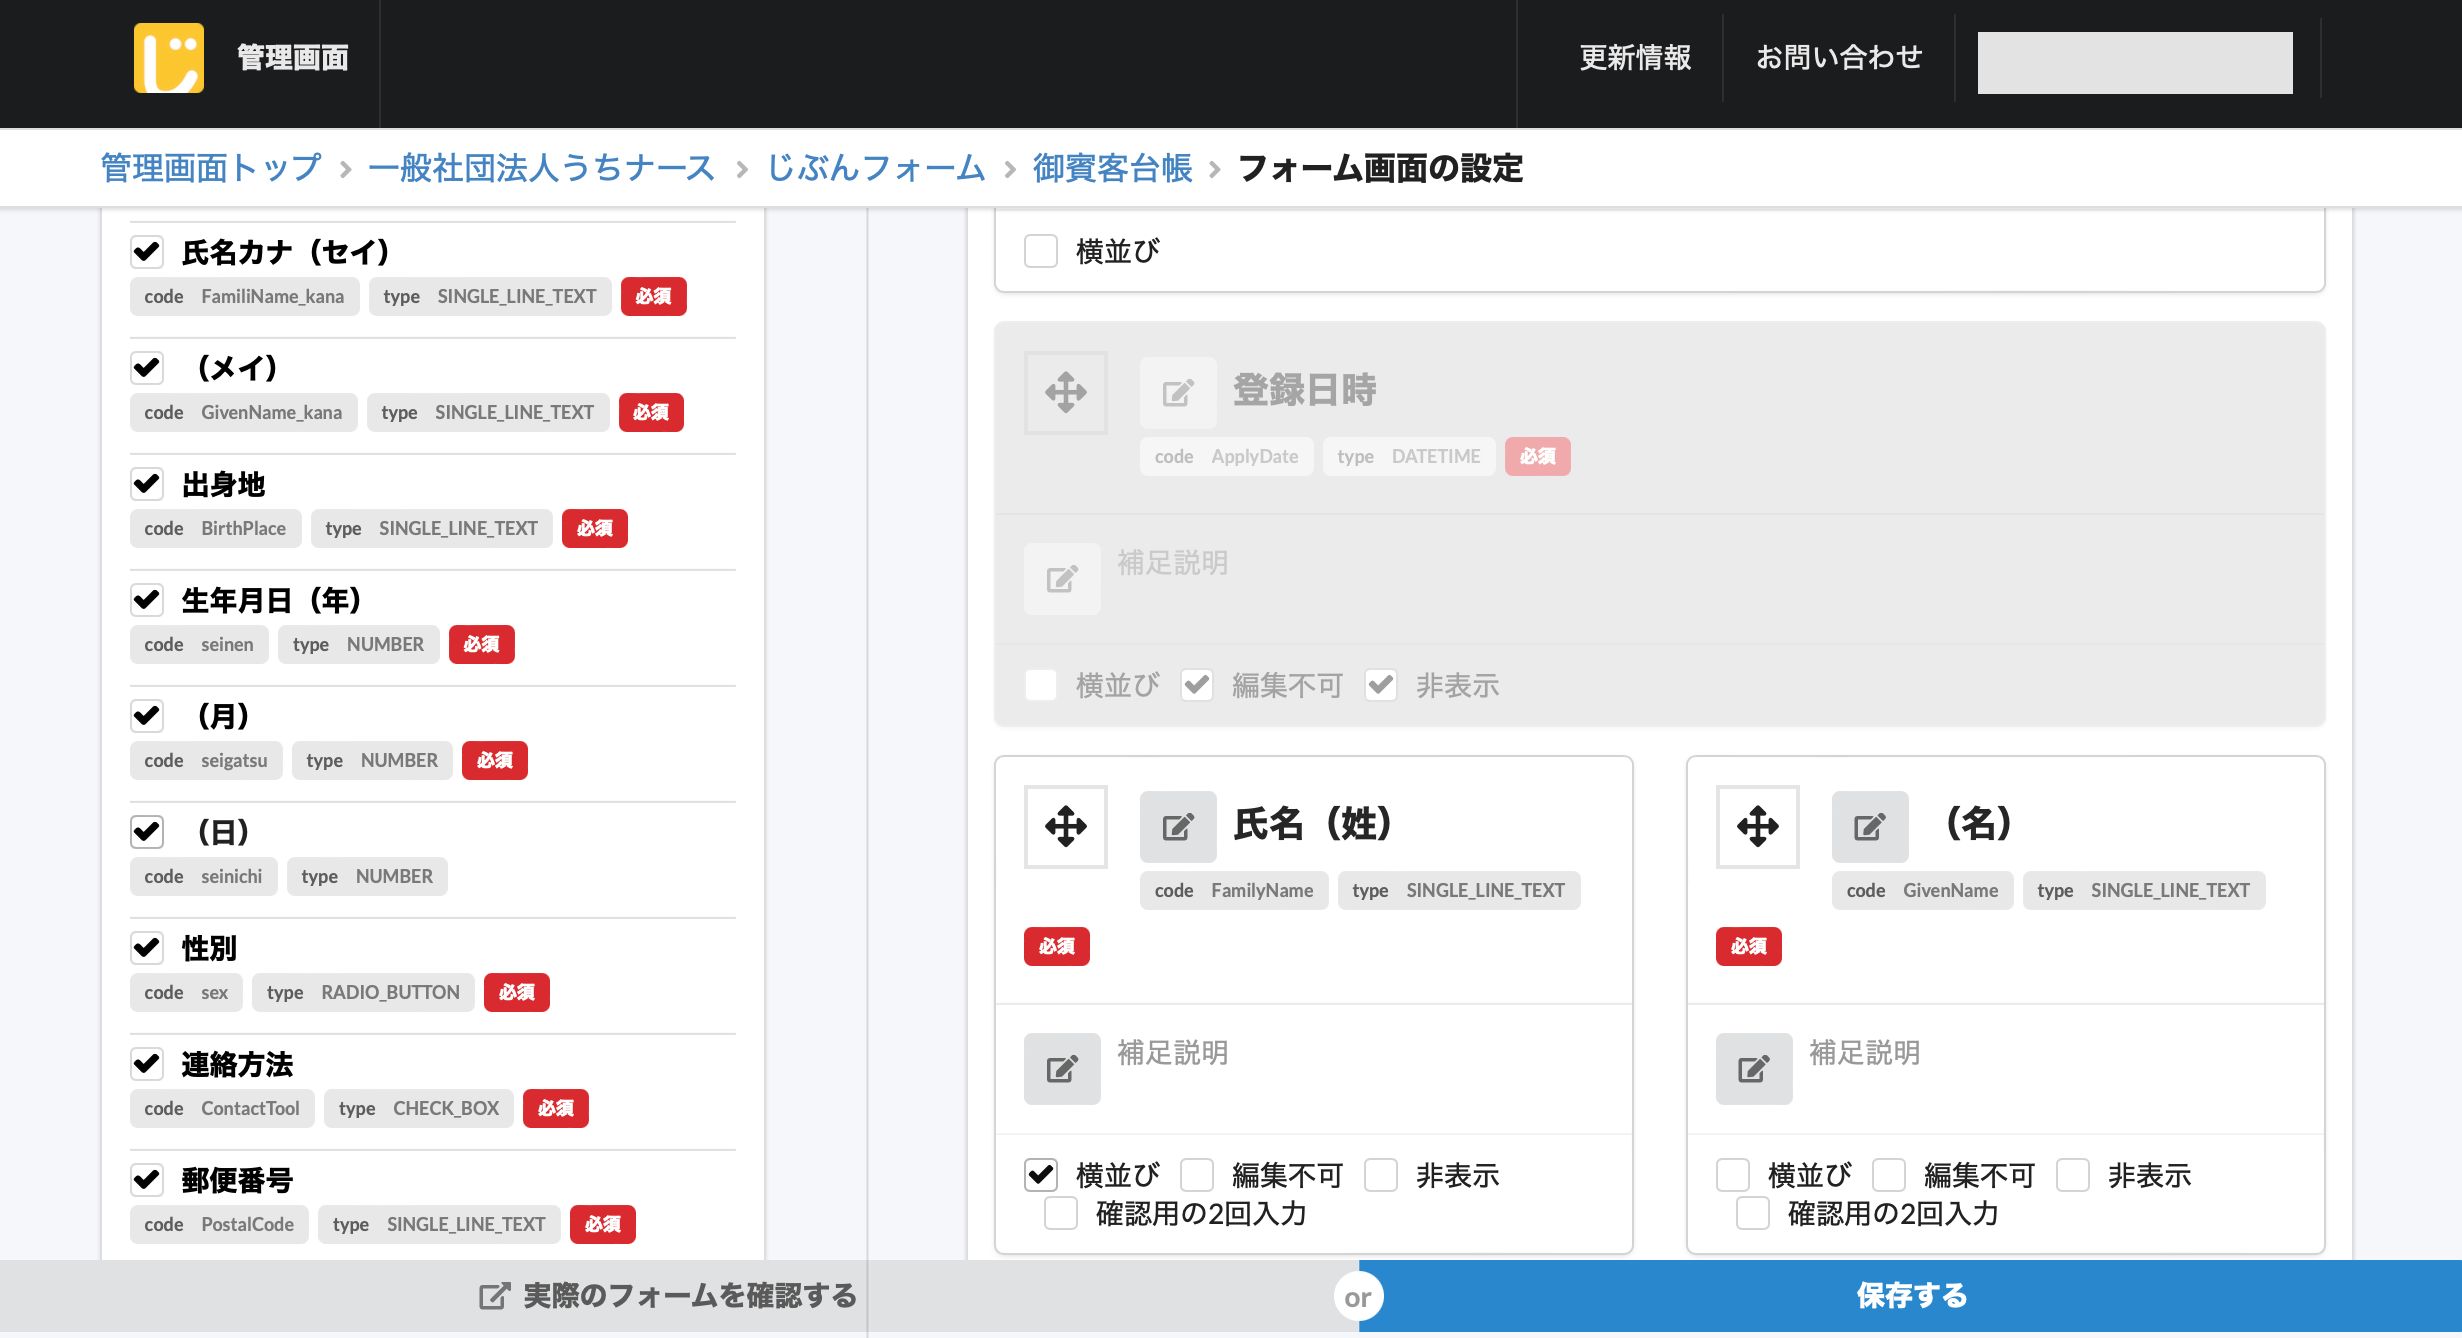2462x1338 pixels.
Task: Click the edit pencil icon next to 氏名（姓）
Action: (1177, 827)
